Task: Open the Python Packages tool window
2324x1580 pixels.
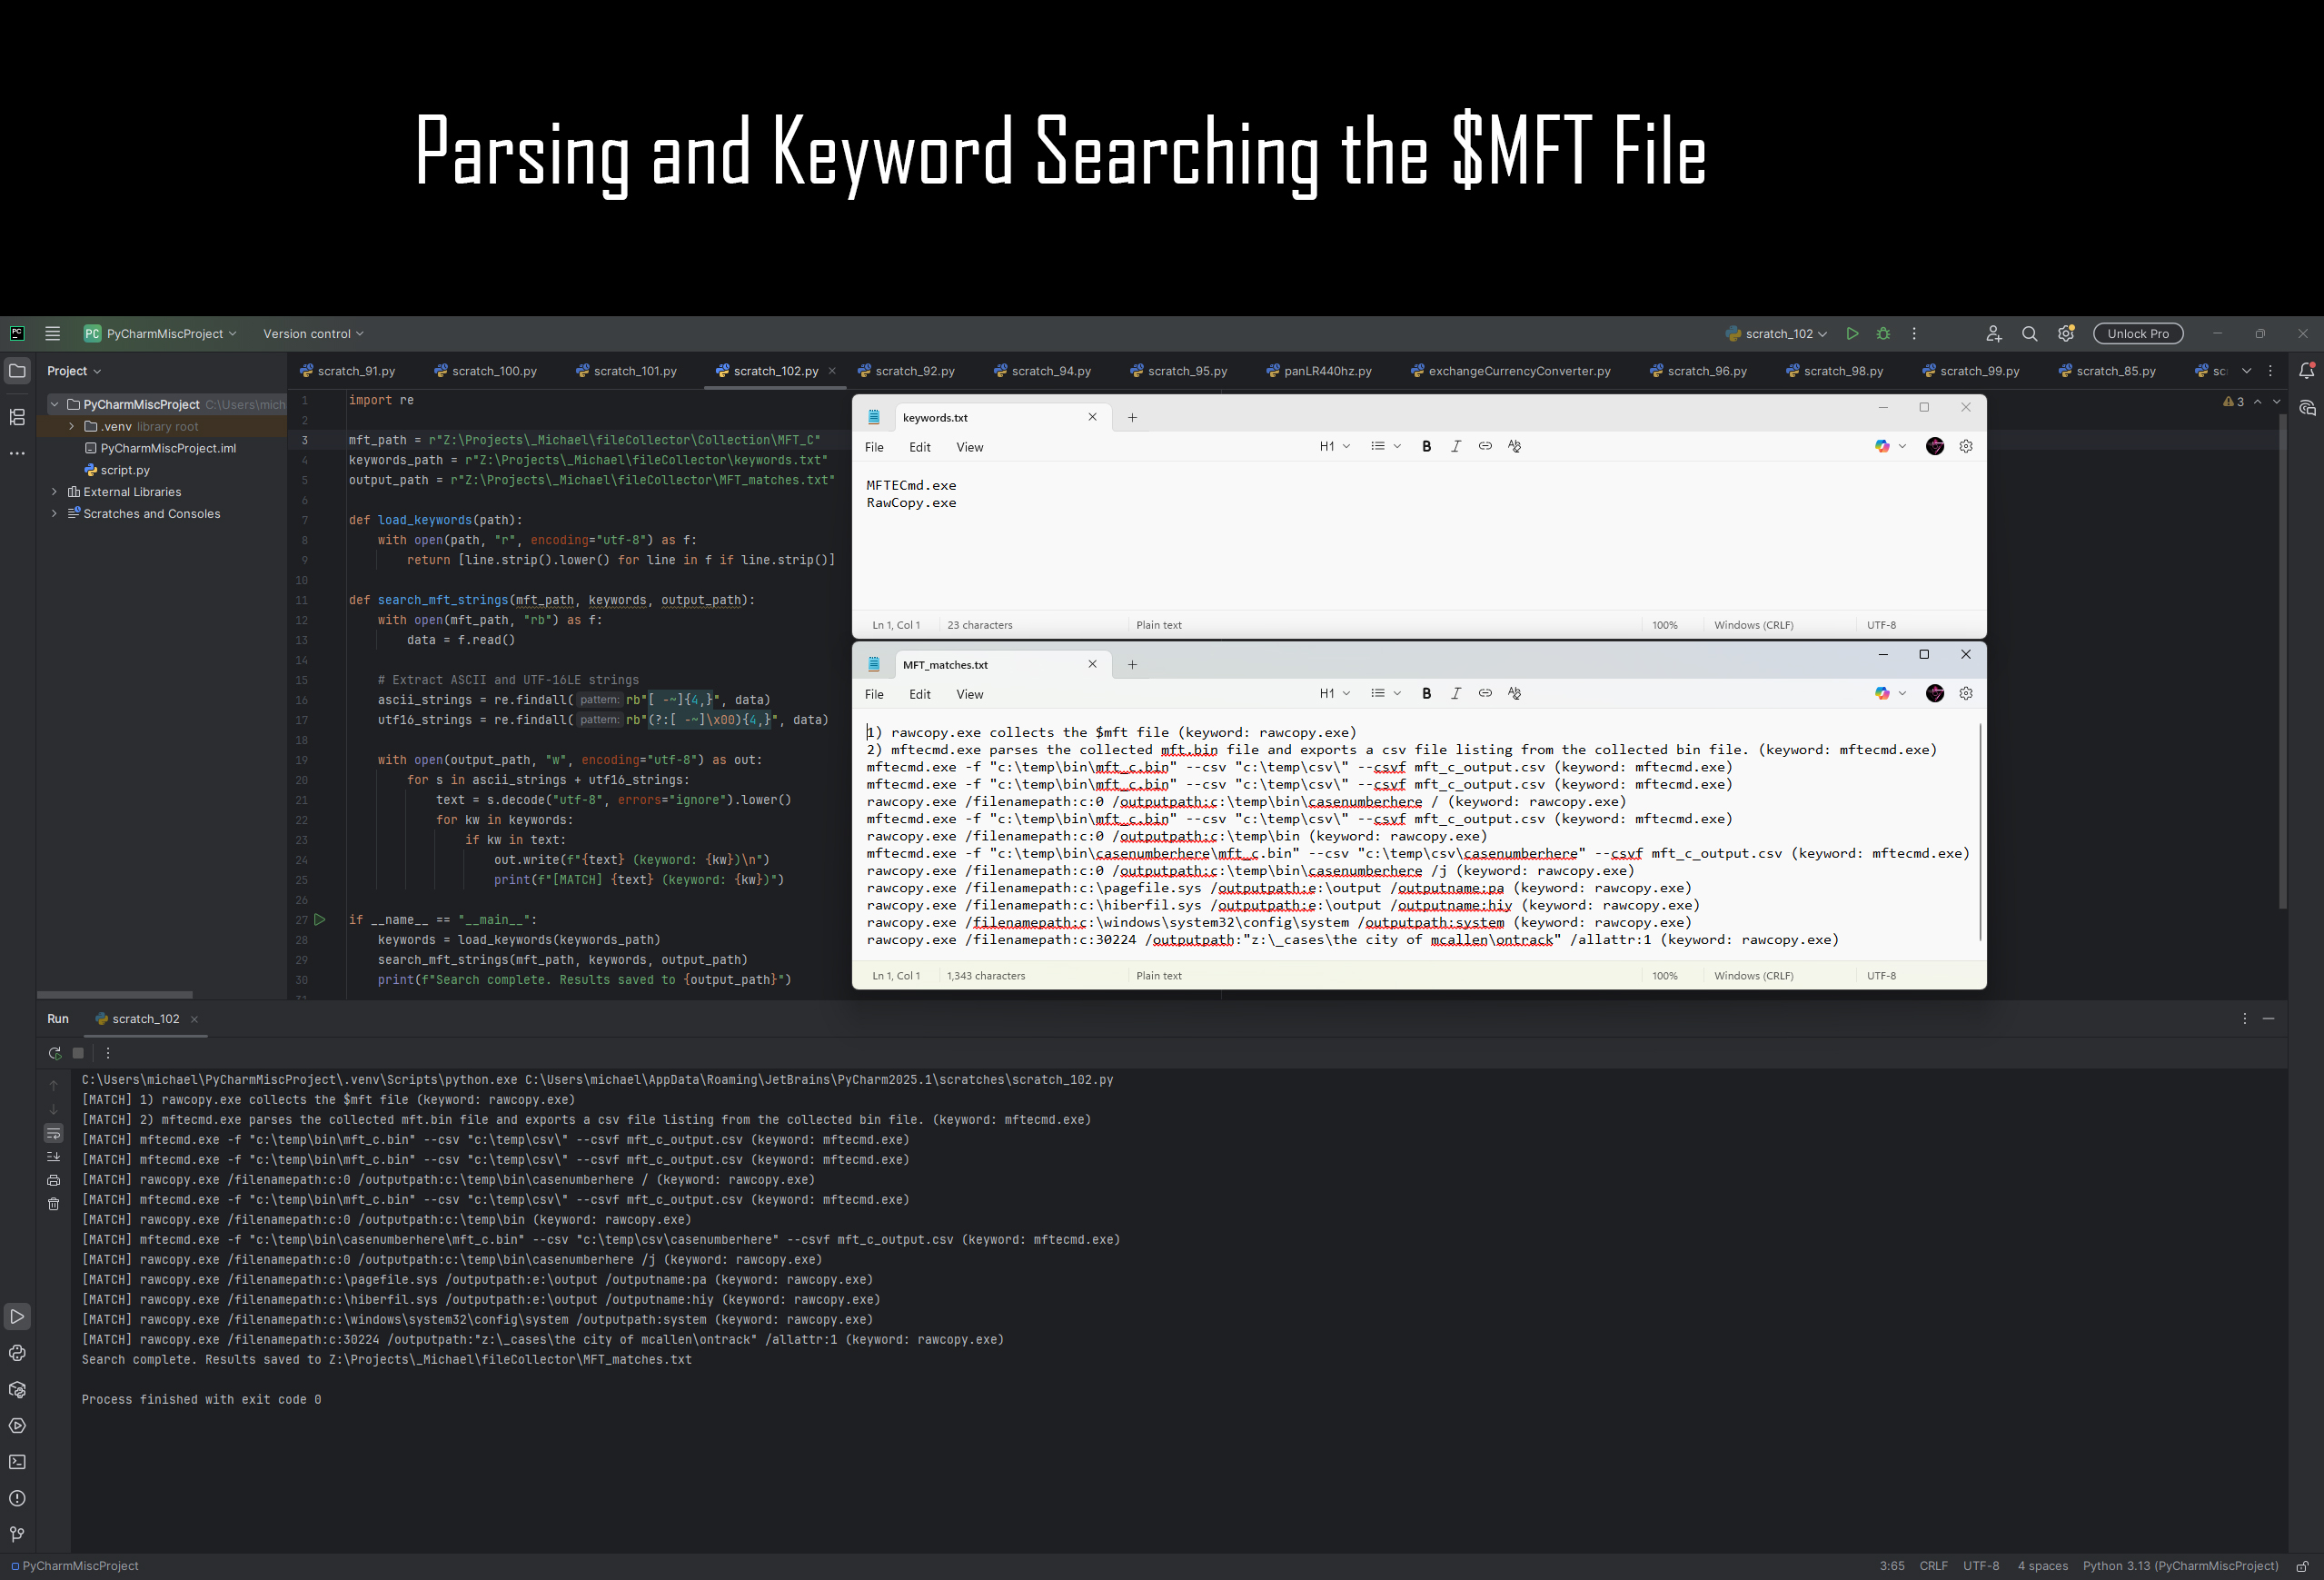Action: pyautogui.click(x=17, y=1389)
